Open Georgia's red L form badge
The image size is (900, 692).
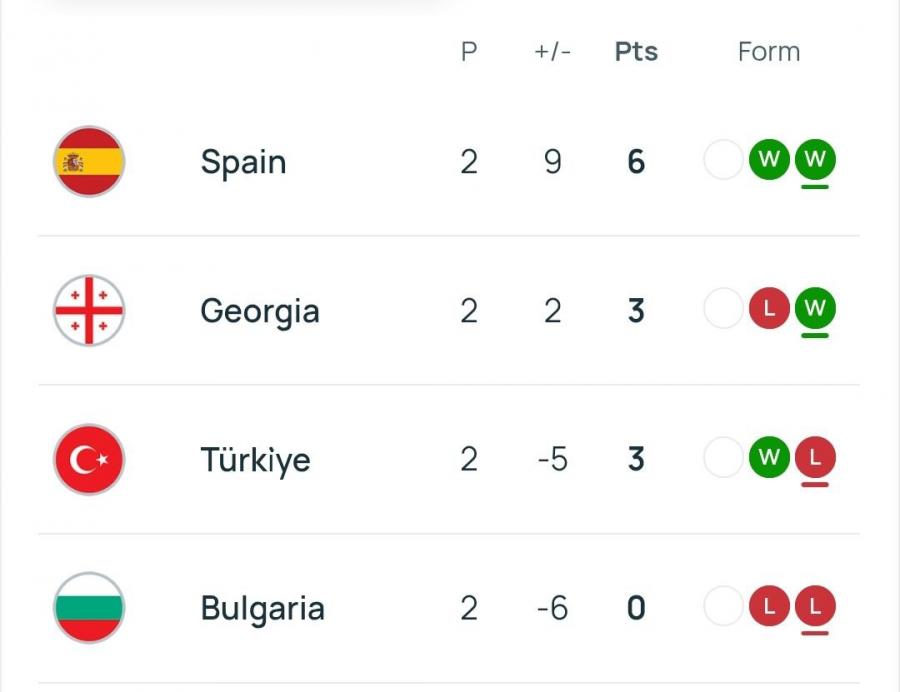[x=769, y=308]
